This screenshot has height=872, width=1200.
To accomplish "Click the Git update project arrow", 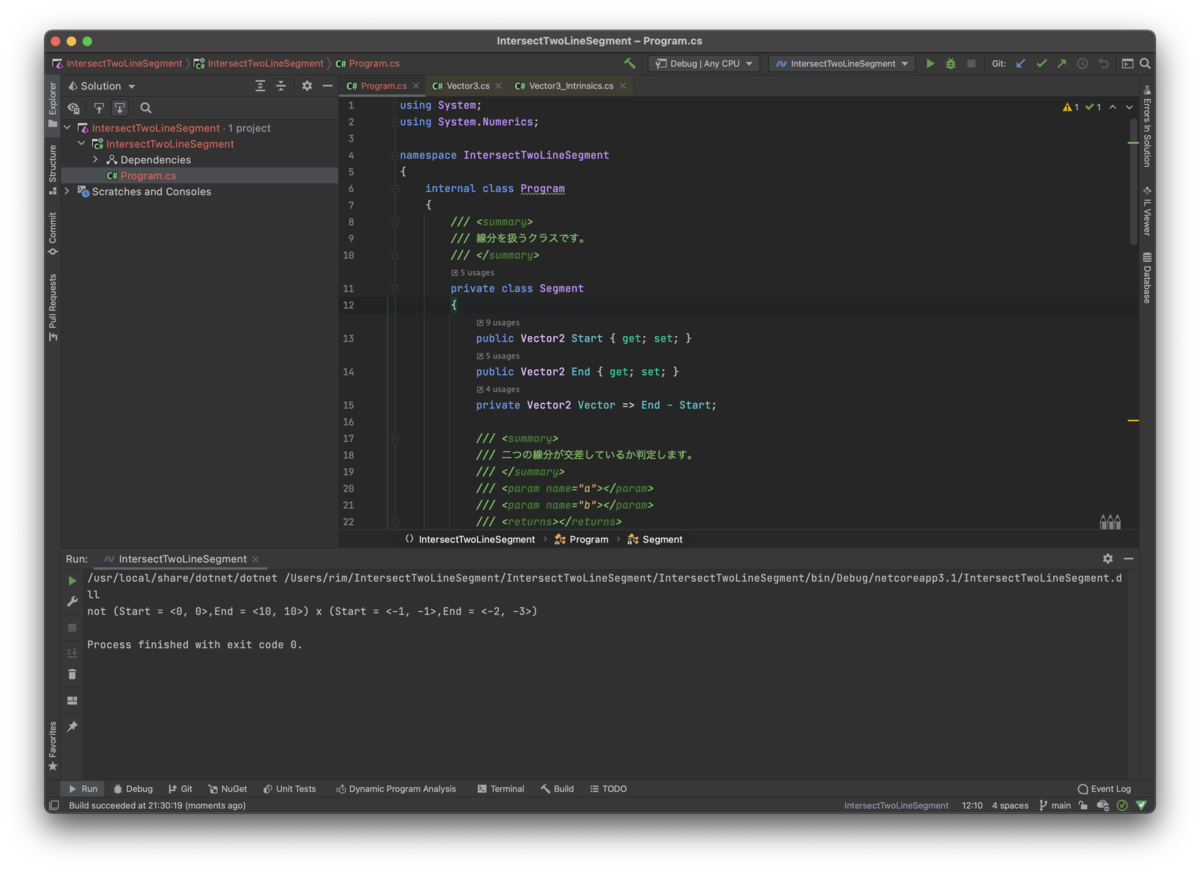I will tap(1021, 63).
